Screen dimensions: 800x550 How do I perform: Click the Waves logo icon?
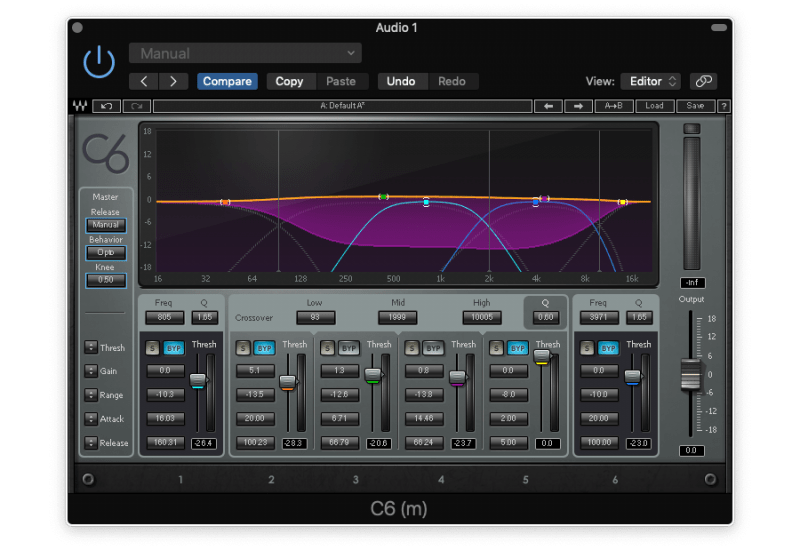80,106
